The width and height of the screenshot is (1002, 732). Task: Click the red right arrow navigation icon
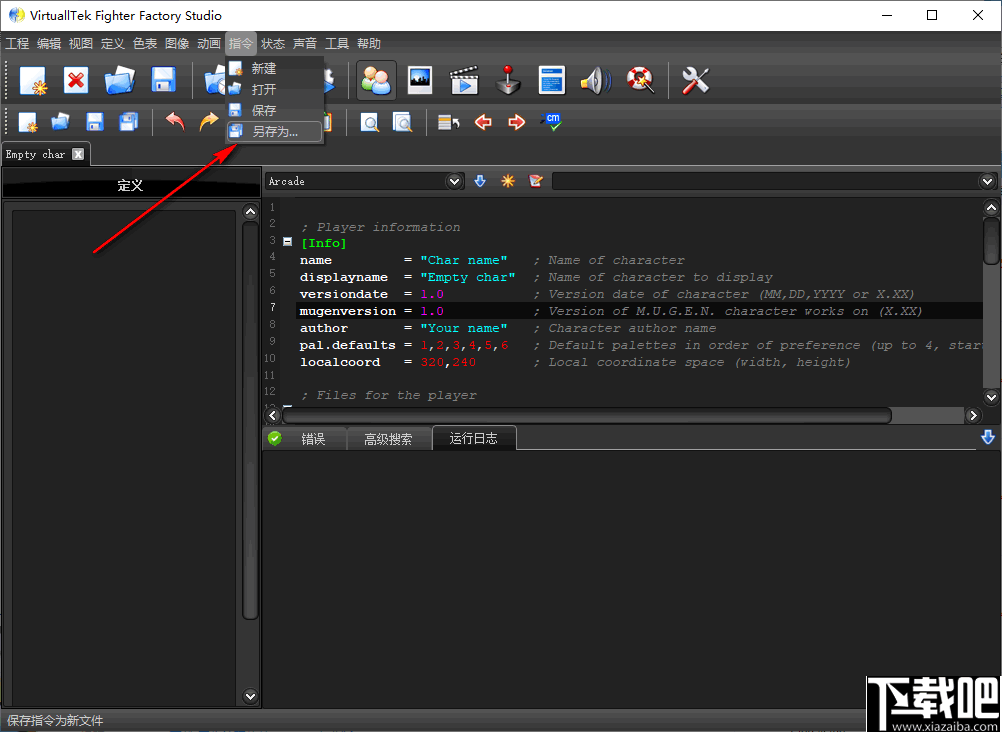tap(516, 121)
